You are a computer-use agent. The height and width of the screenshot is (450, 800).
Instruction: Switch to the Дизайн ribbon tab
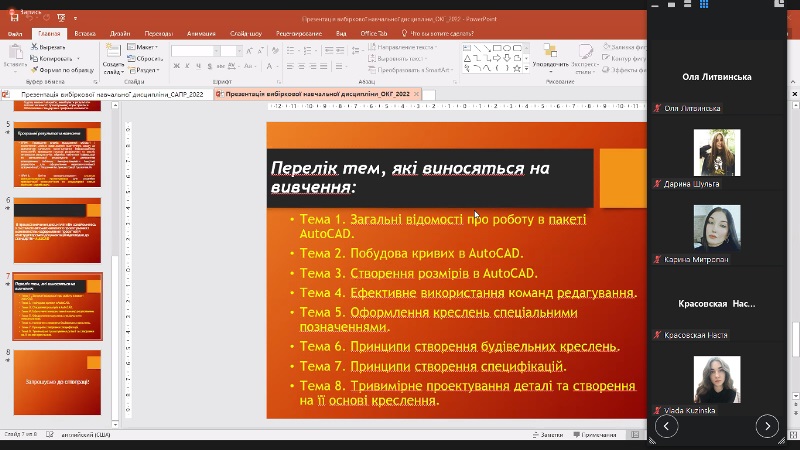(x=120, y=34)
